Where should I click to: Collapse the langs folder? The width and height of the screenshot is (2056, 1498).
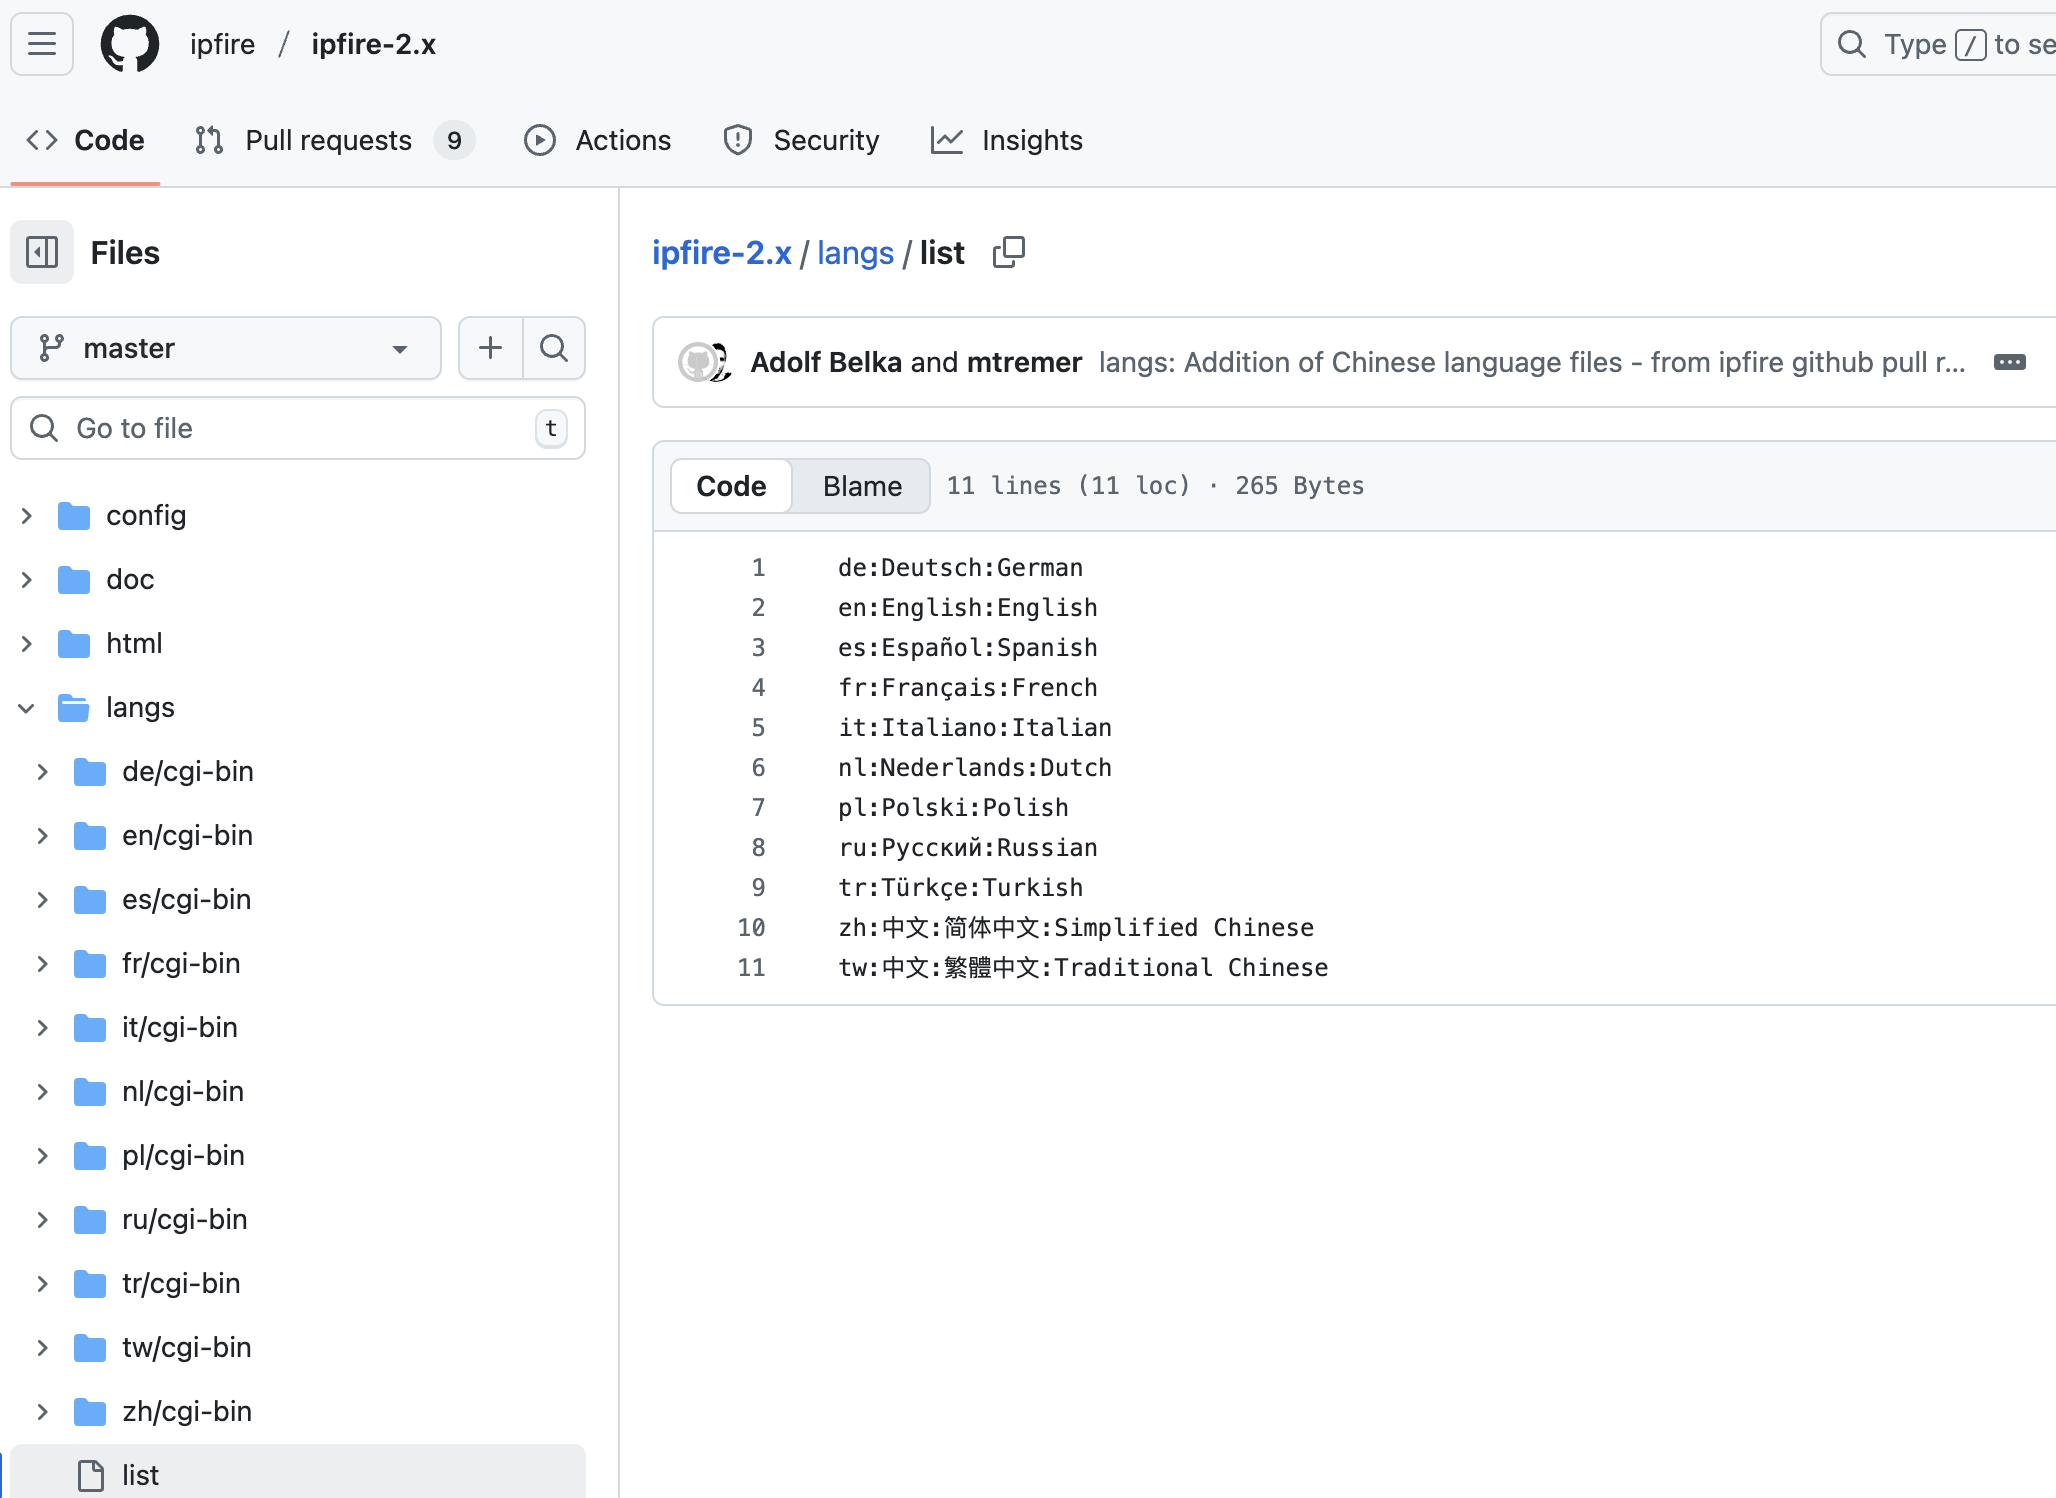[x=27, y=708]
